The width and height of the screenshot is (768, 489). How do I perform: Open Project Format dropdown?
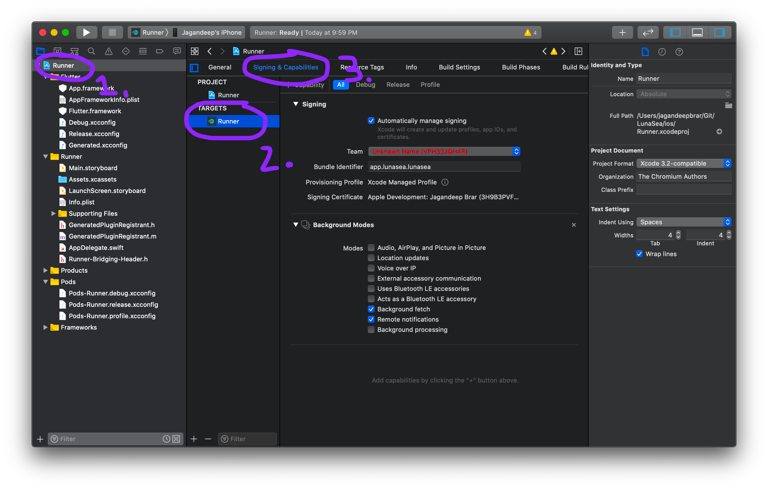[x=684, y=164]
